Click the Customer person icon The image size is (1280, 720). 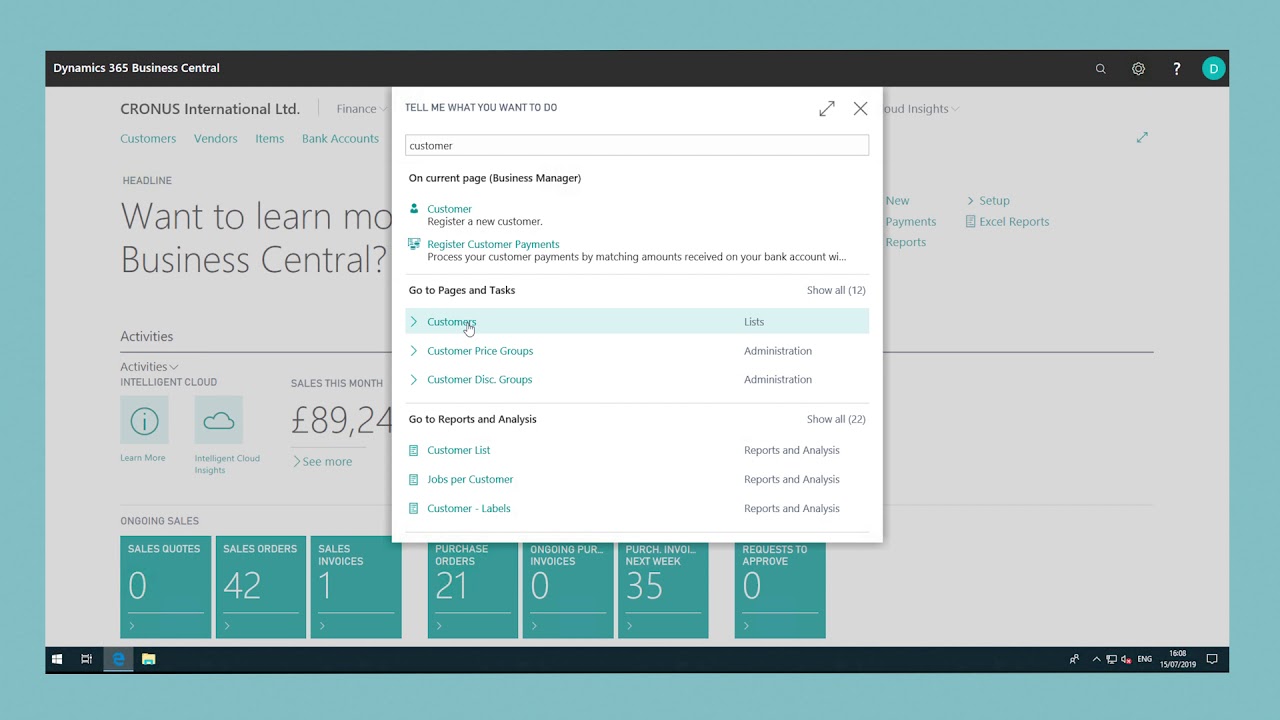(414, 209)
